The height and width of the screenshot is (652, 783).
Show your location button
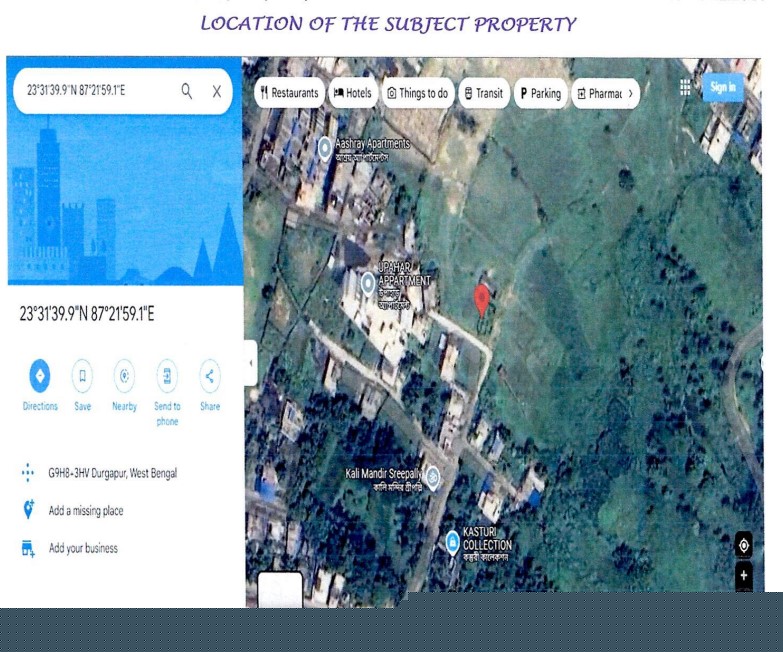point(744,545)
